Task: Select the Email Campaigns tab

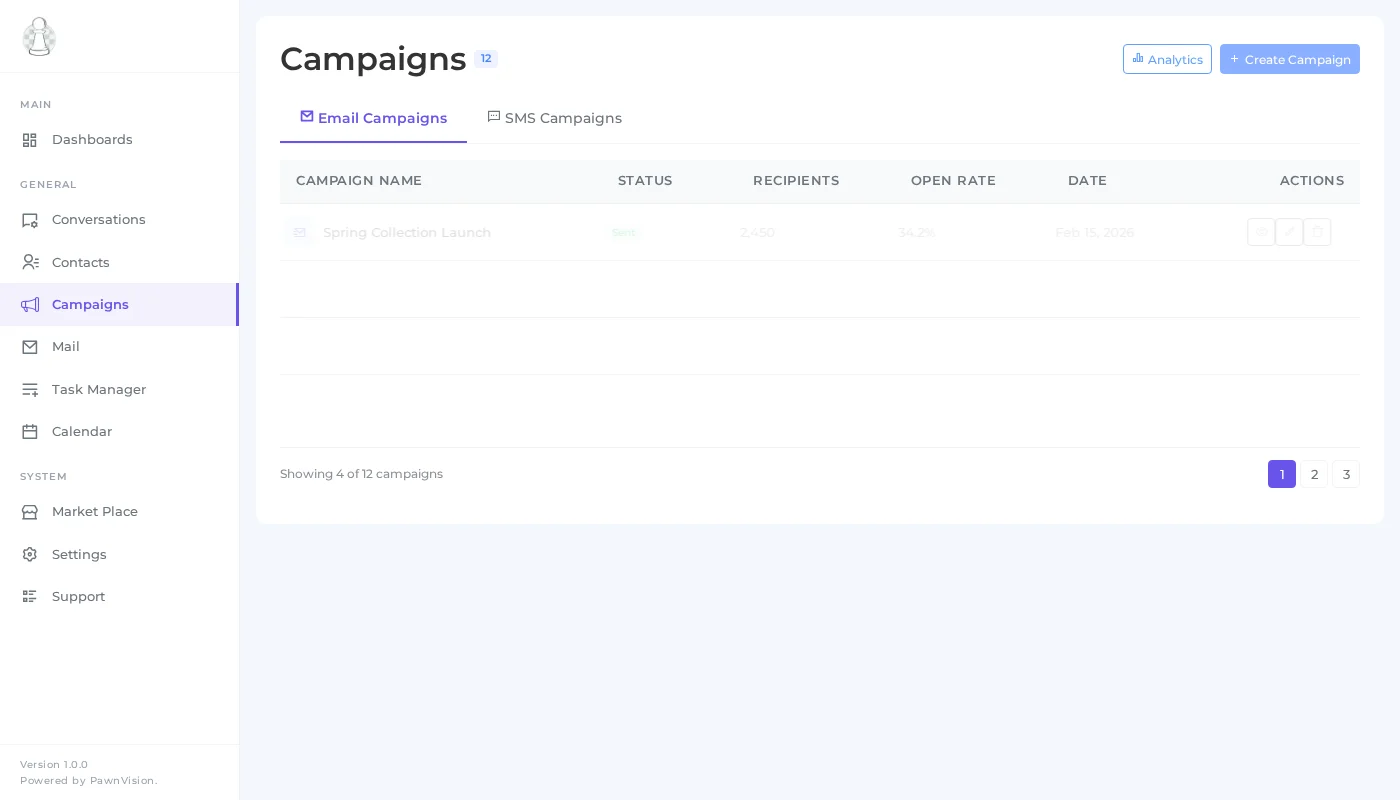Action: pyautogui.click(x=373, y=118)
